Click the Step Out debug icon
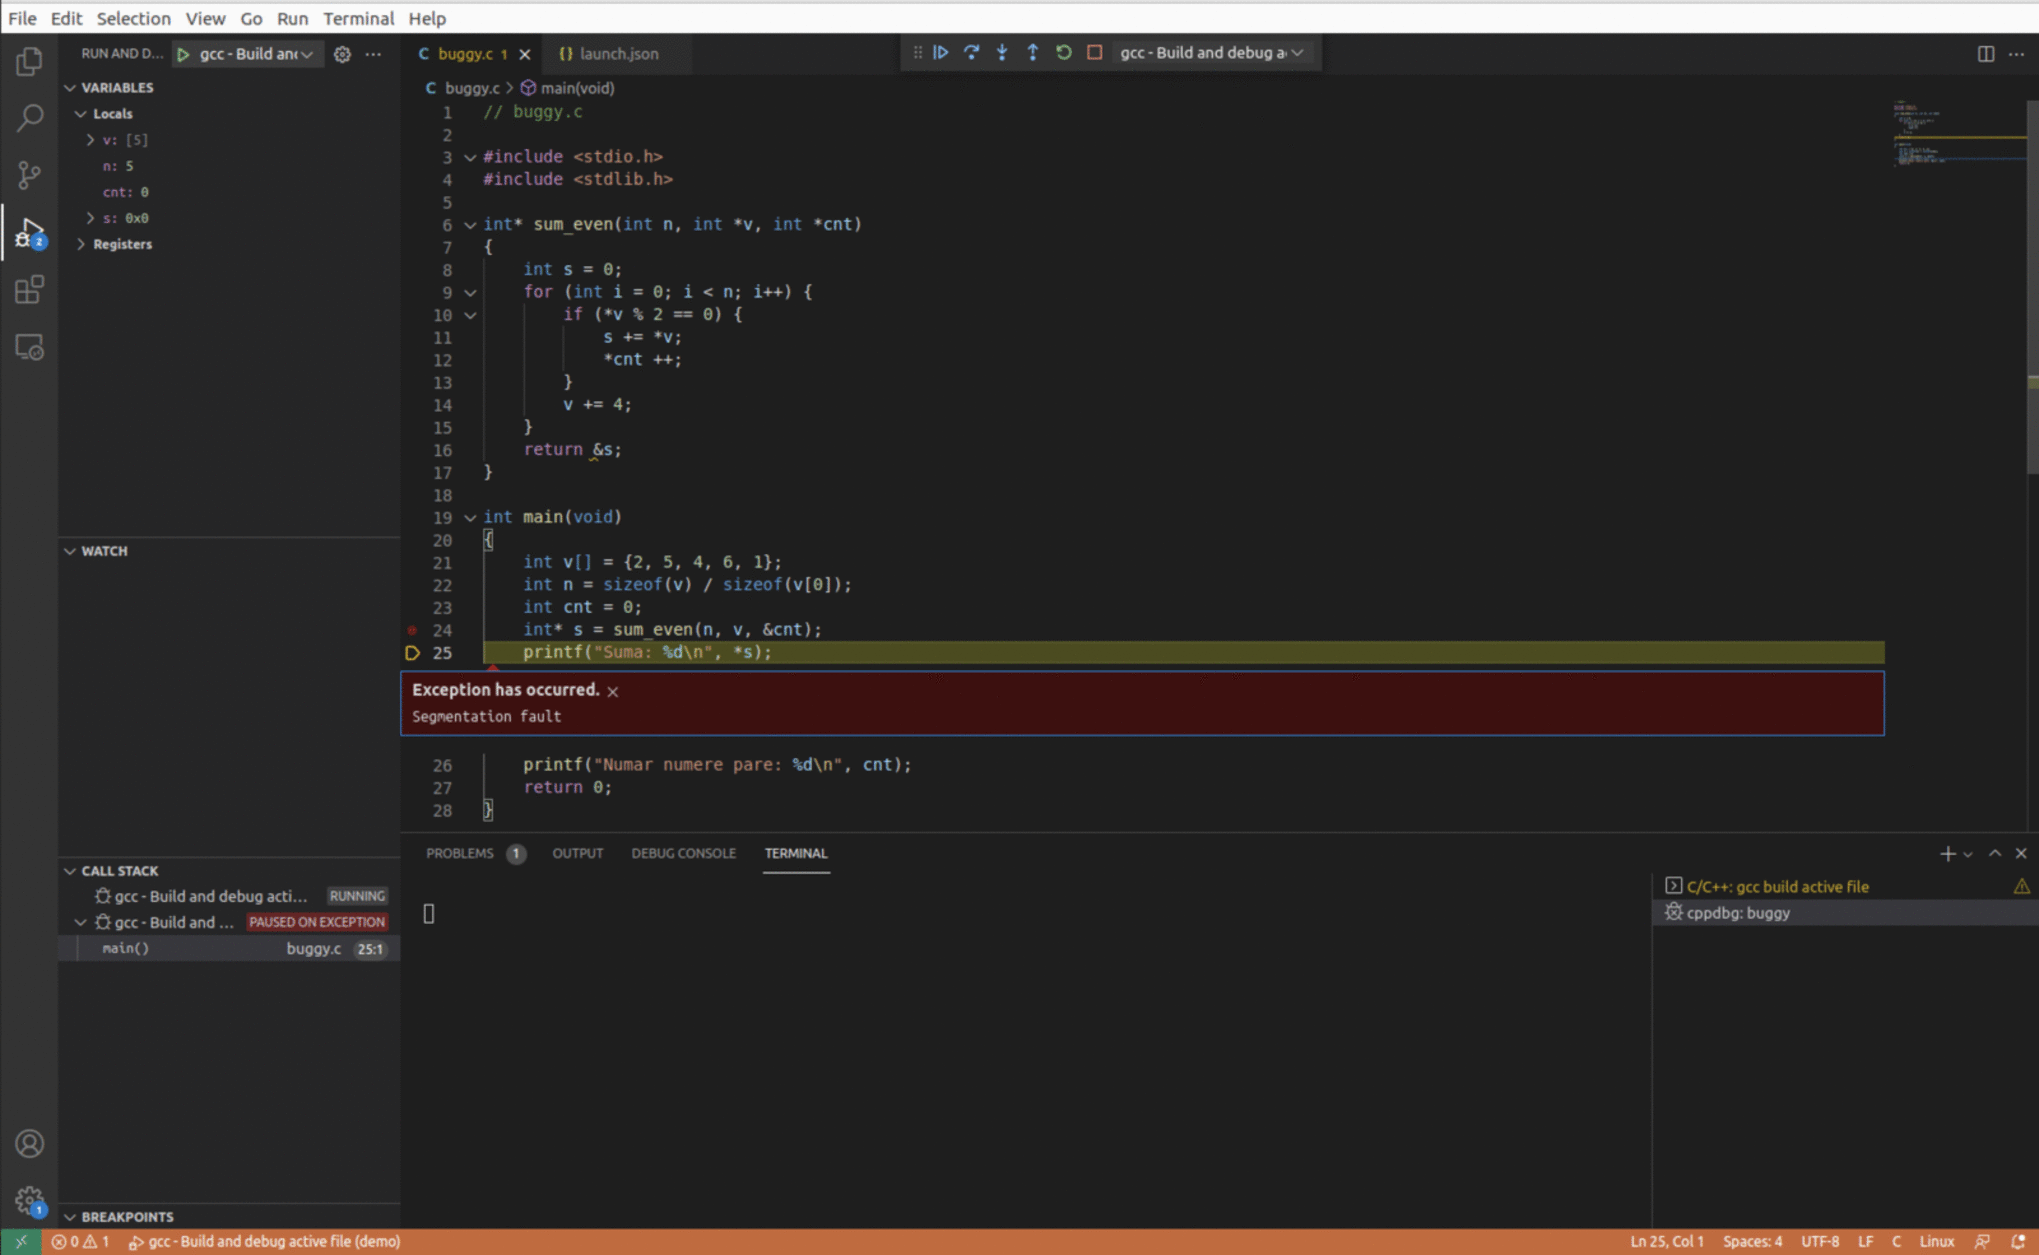The image size is (2039, 1255). click(x=1033, y=52)
